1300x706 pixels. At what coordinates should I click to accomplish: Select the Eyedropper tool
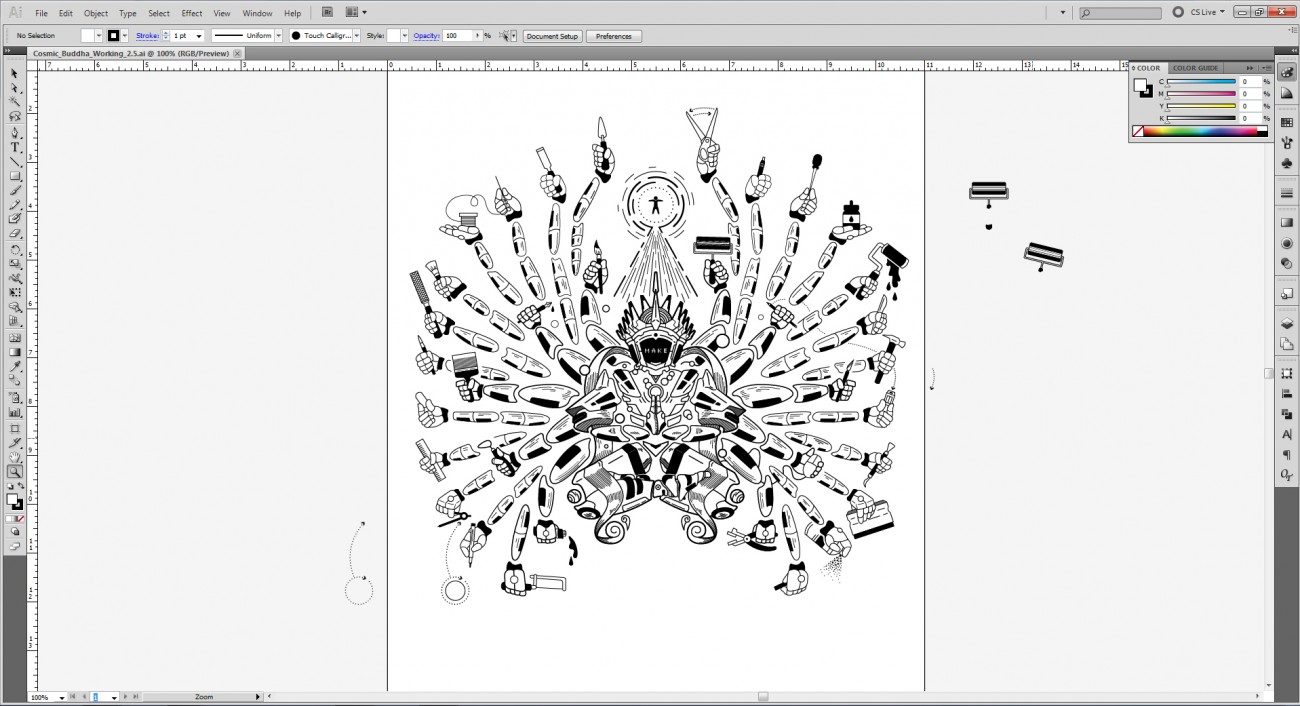15,367
